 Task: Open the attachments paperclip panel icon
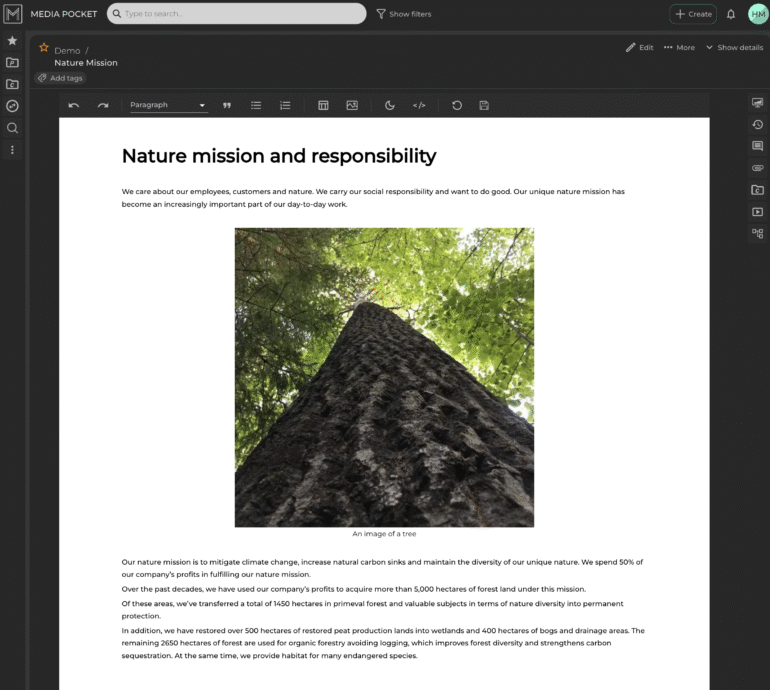pos(758,168)
